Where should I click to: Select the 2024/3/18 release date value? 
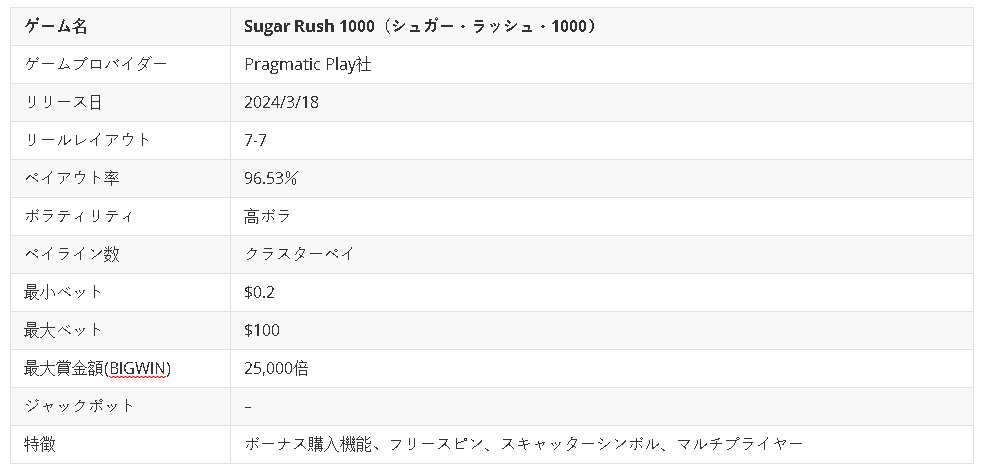281,103
